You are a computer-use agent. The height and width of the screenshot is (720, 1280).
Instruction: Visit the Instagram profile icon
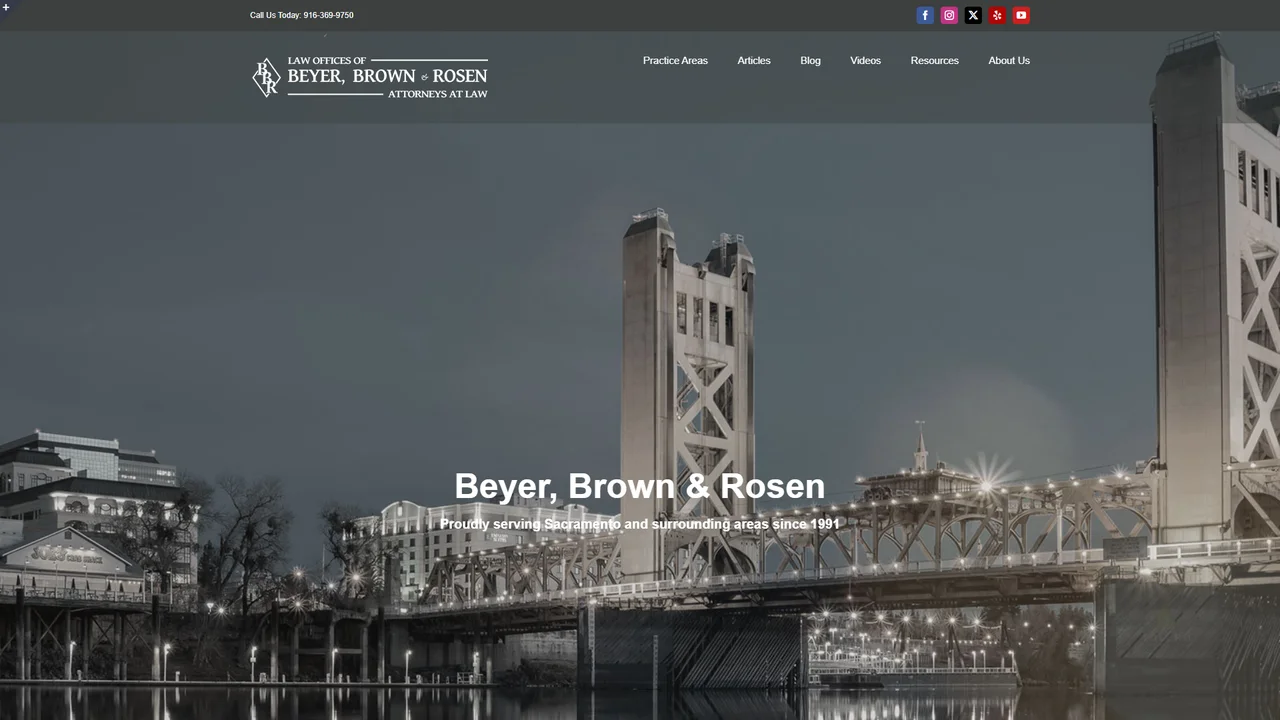pos(949,15)
